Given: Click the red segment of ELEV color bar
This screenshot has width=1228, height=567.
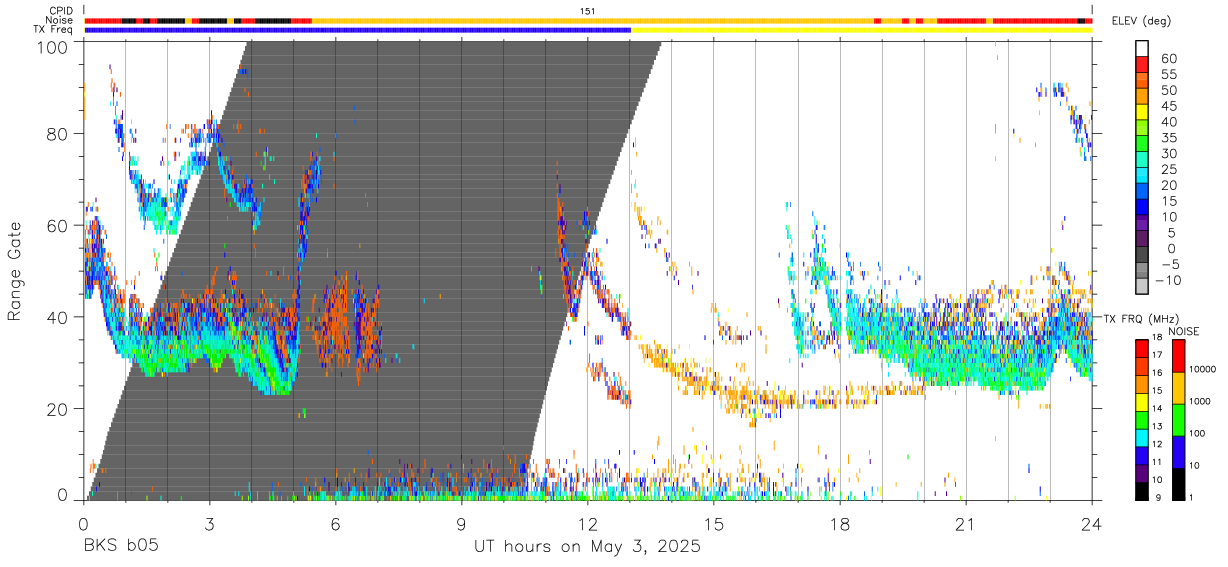Looking at the screenshot, I should (x=1142, y=62).
